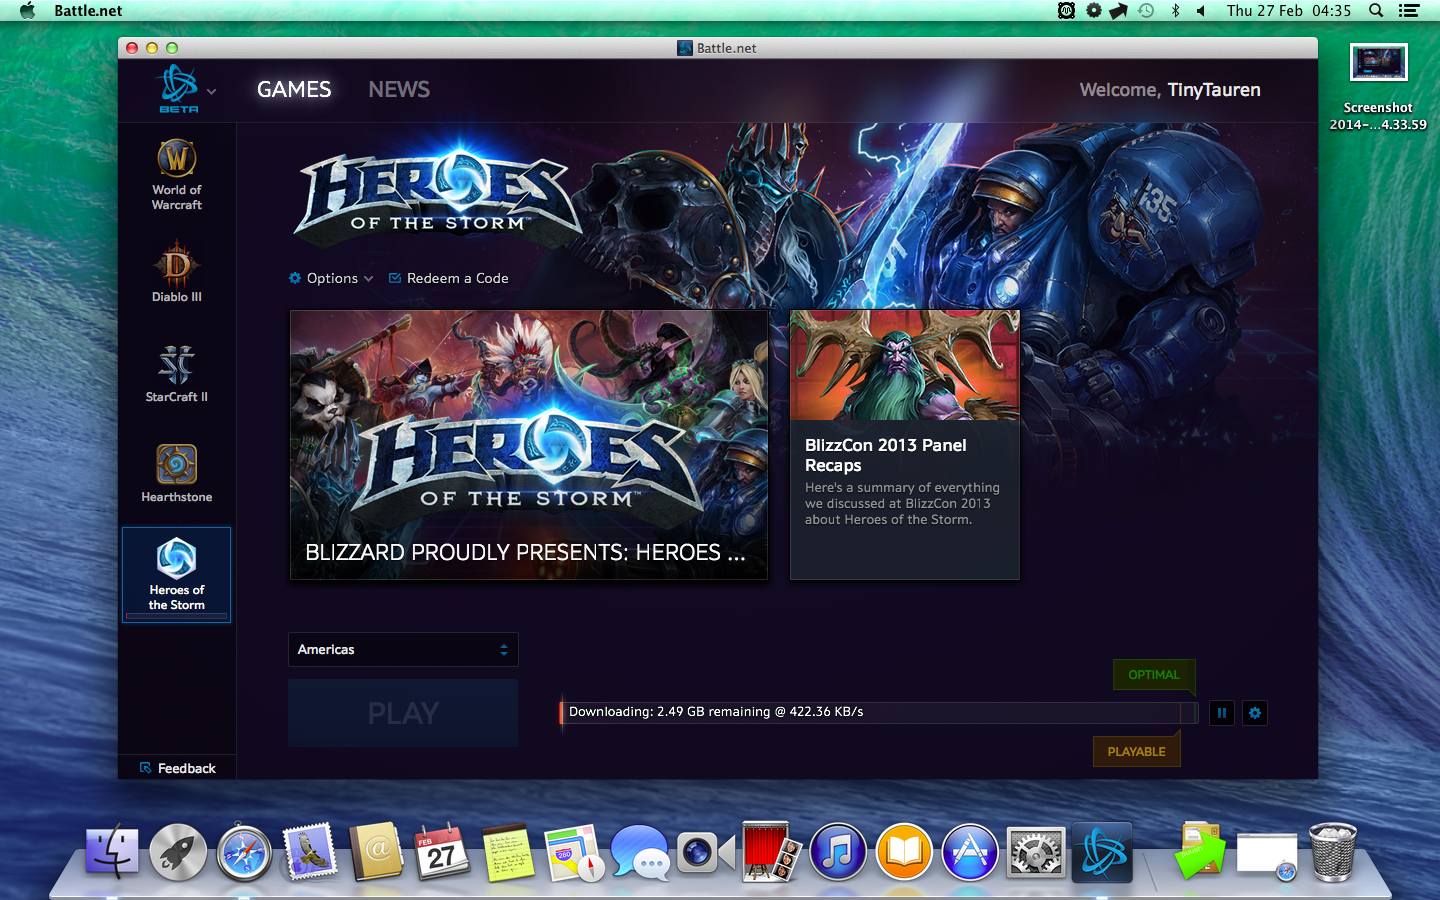Pause the game download

[x=1221, y=713]
